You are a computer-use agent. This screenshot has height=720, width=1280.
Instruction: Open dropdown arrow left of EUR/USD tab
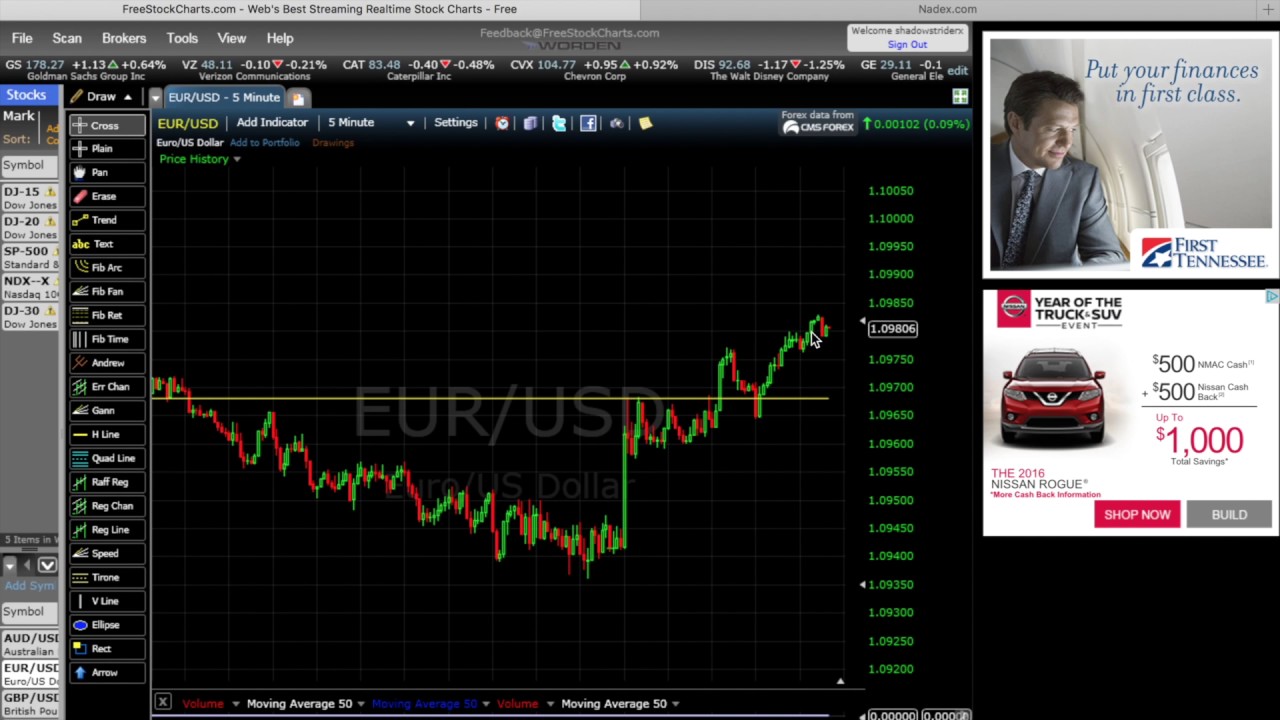click(x=156, y=98)
